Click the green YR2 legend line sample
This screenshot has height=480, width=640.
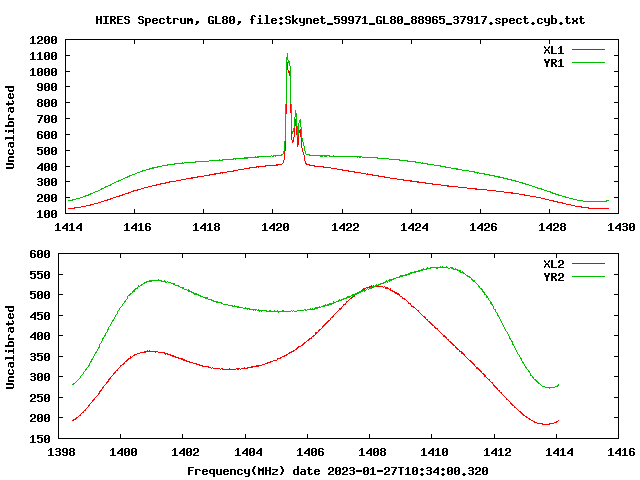click(x=588, y=277)
